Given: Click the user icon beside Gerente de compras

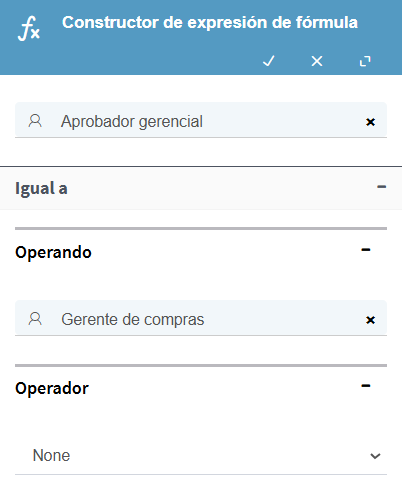Looking at the screenshot, I should 35,319.
